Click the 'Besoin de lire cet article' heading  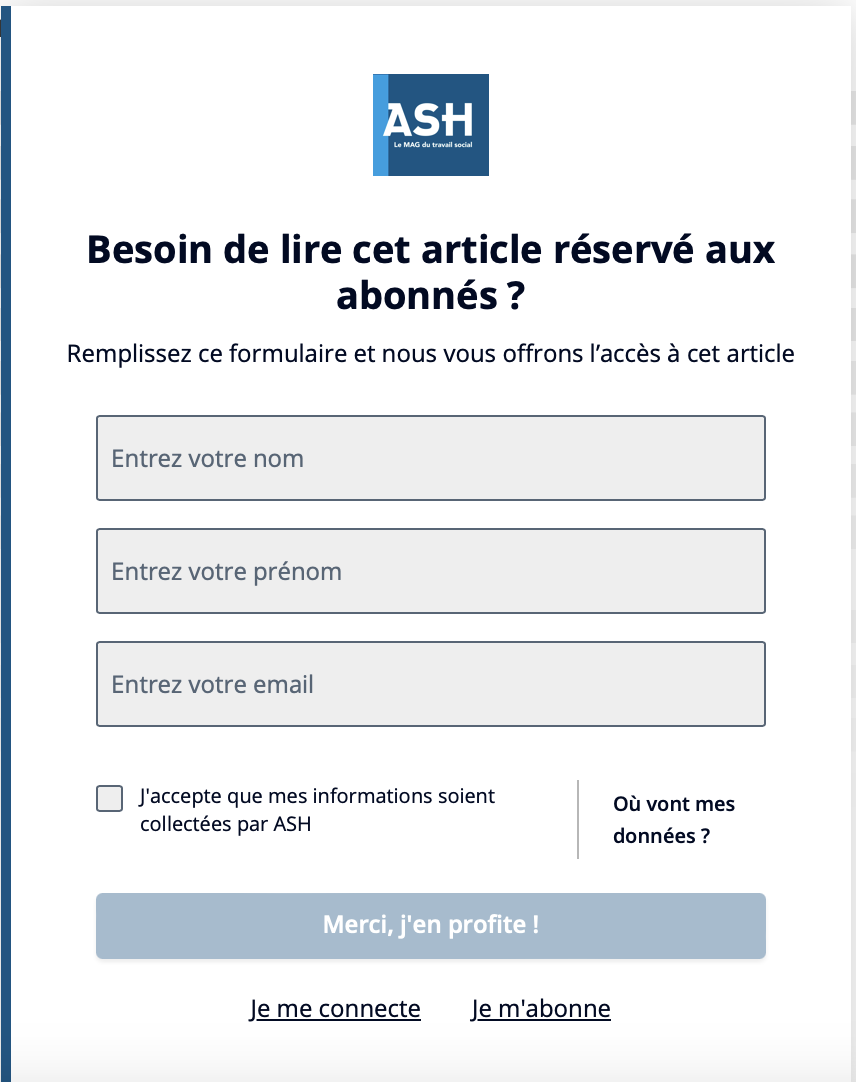(x=431, y=249)
